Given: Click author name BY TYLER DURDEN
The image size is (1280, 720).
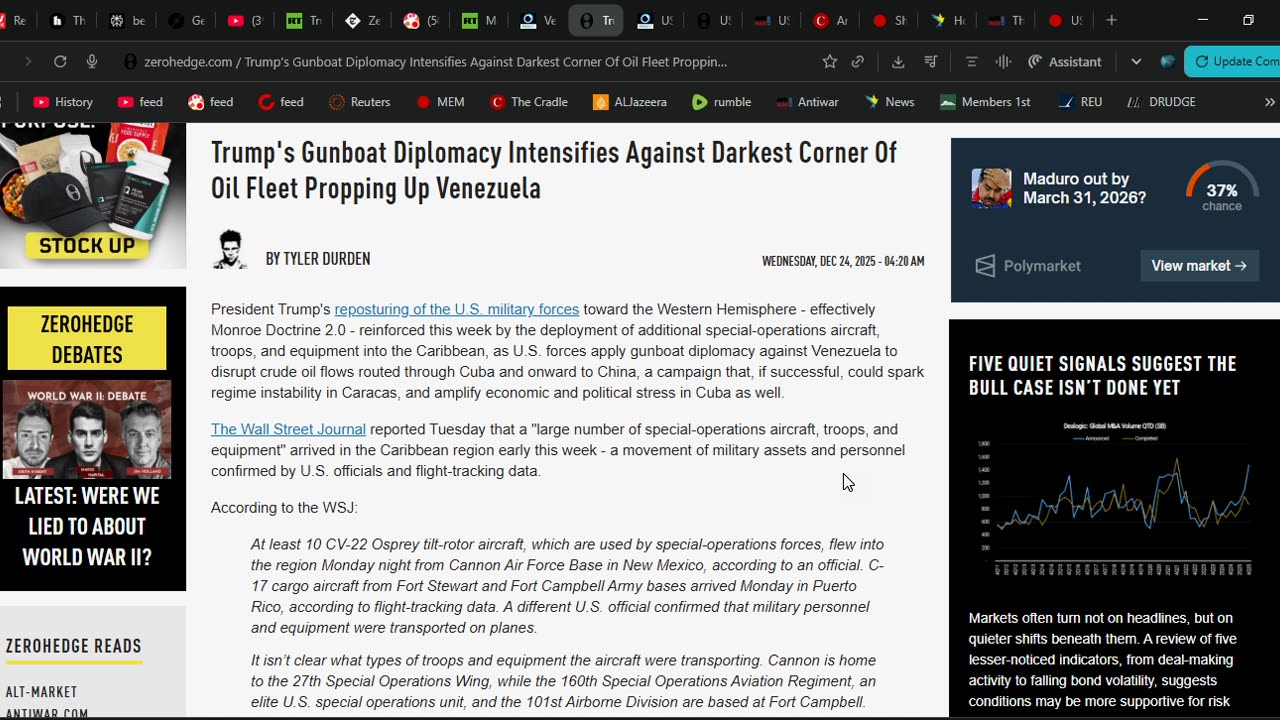Looking at the screenshot, I should click(318, 259).
